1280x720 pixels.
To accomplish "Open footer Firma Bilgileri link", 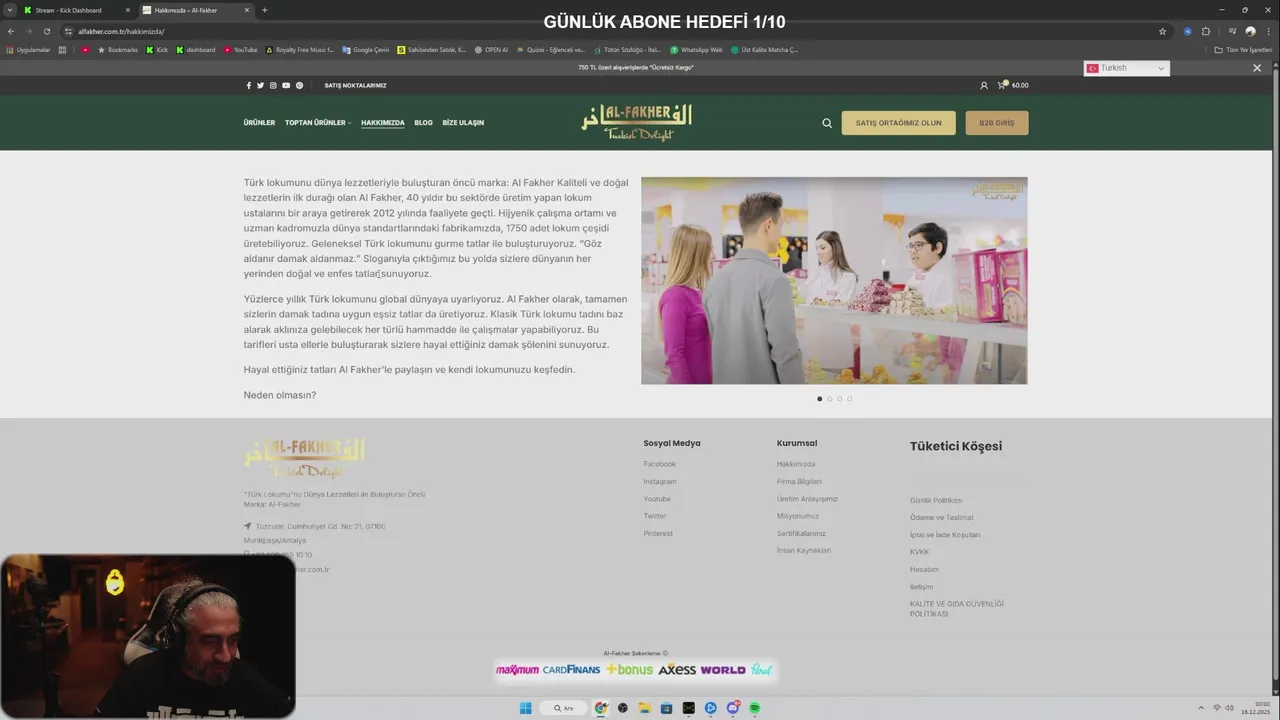I will 799,482.
